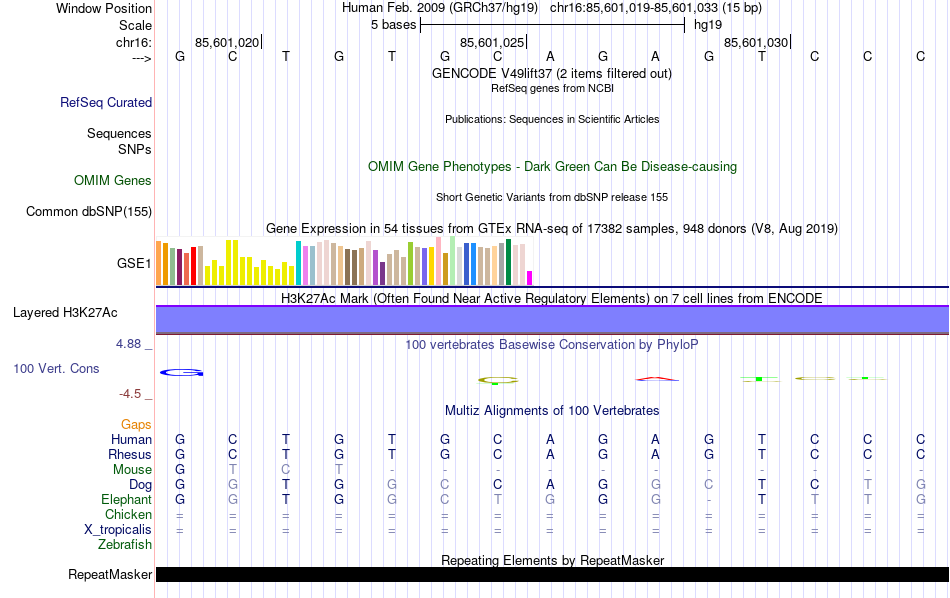
Task: Click the GSE1 gene expression label
Action: coord(134,263)
